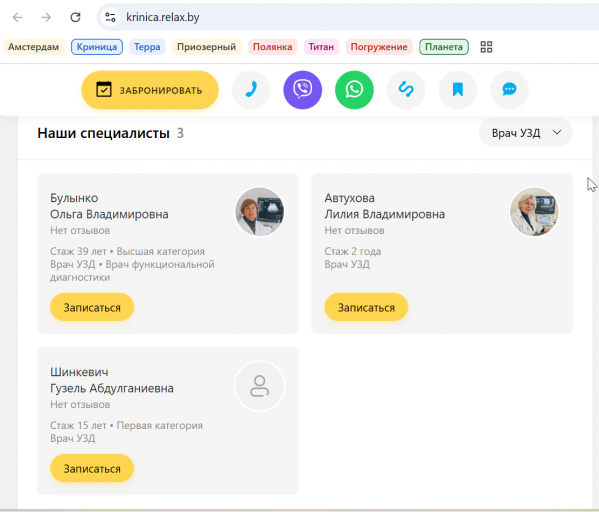Open the Титан tab group

pyautogui.click(x=321, y=47)
